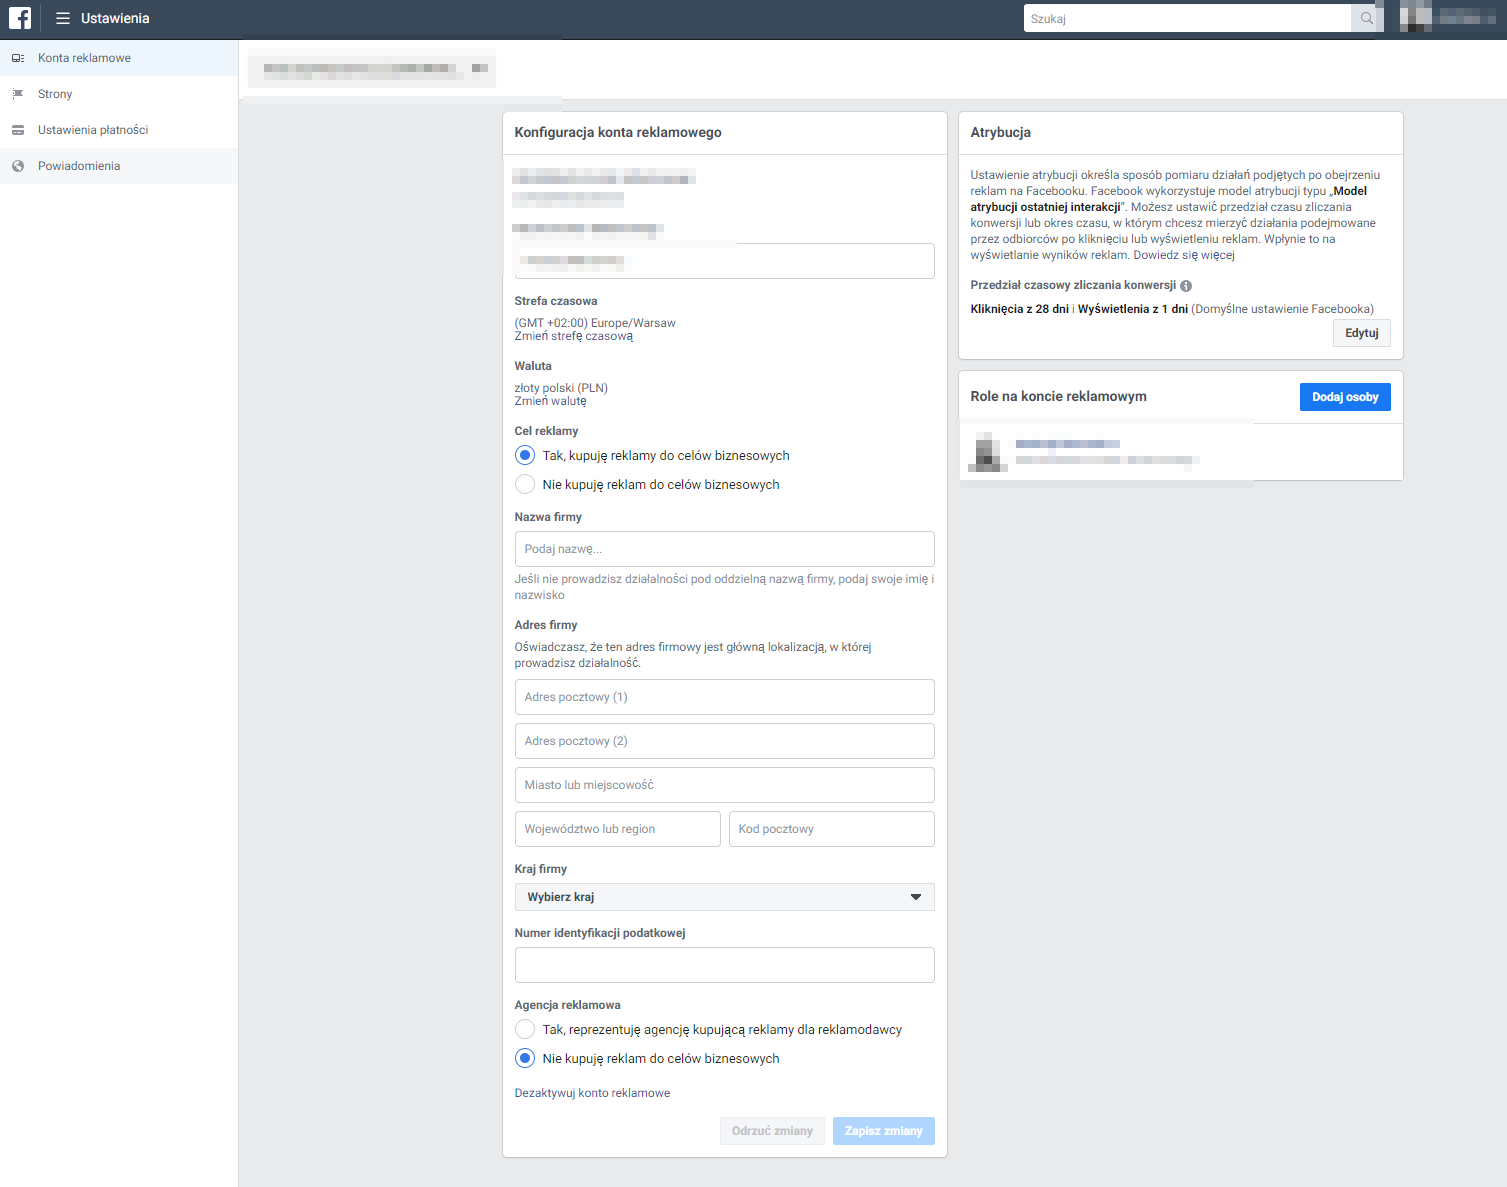Click the Konta reklamowe sidebar icon
The width and height of the screenshot is (1507, 1187).
[18, 58]
